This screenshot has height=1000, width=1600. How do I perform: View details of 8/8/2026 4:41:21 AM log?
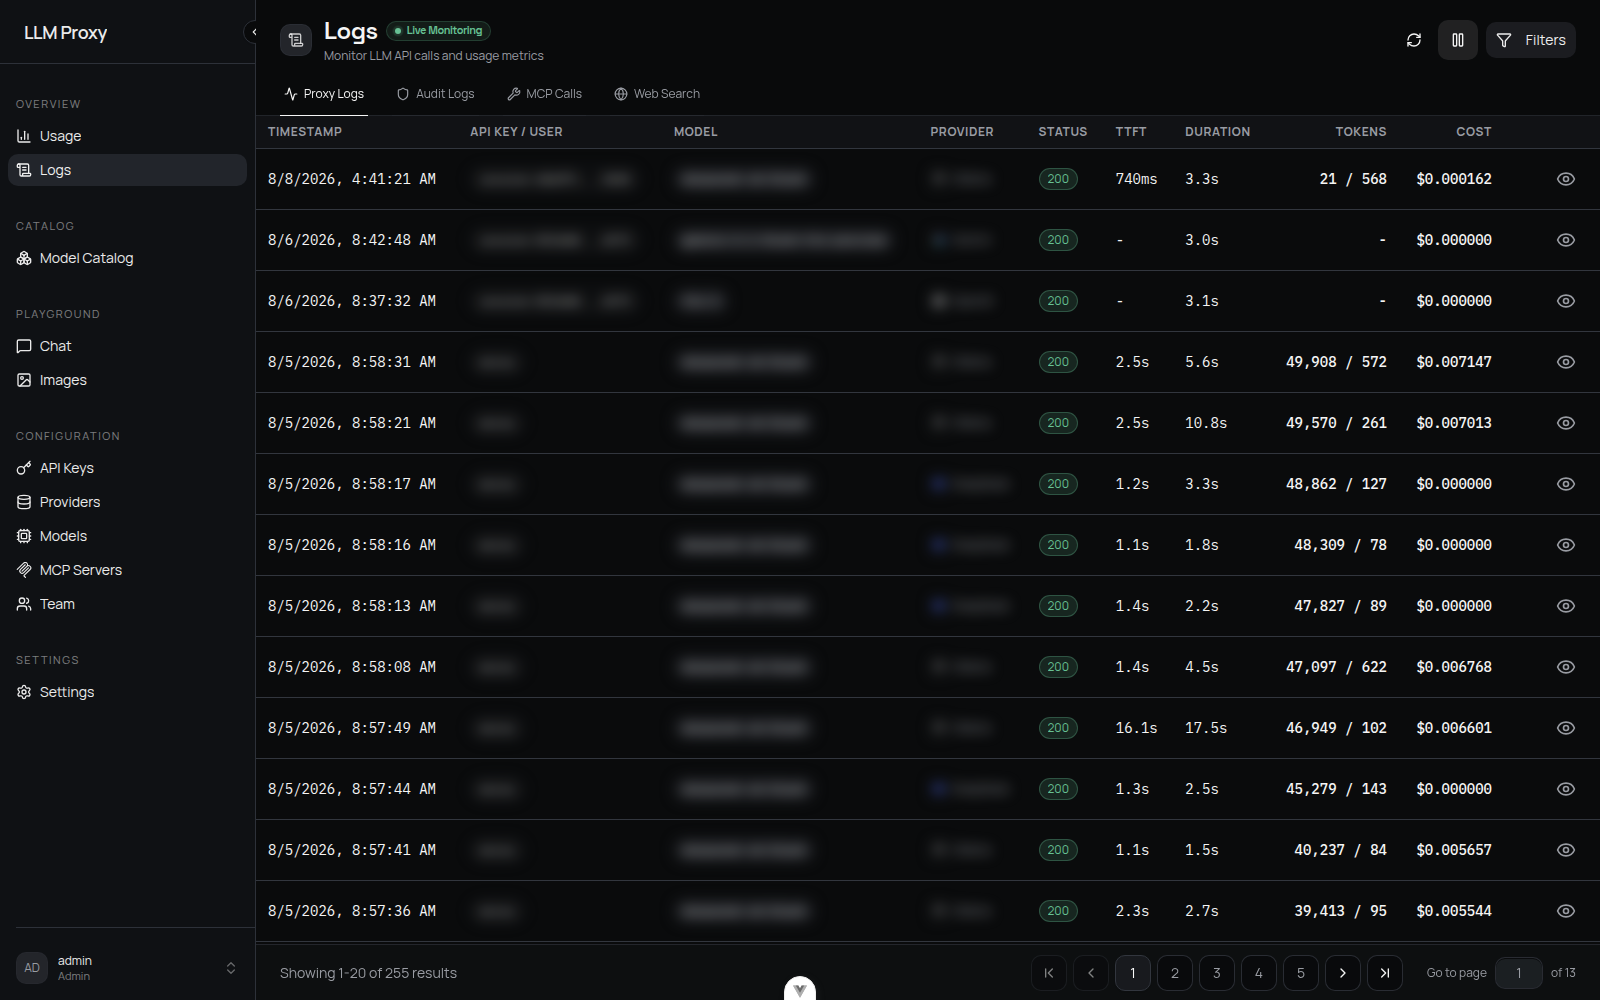pos(1566,179)
